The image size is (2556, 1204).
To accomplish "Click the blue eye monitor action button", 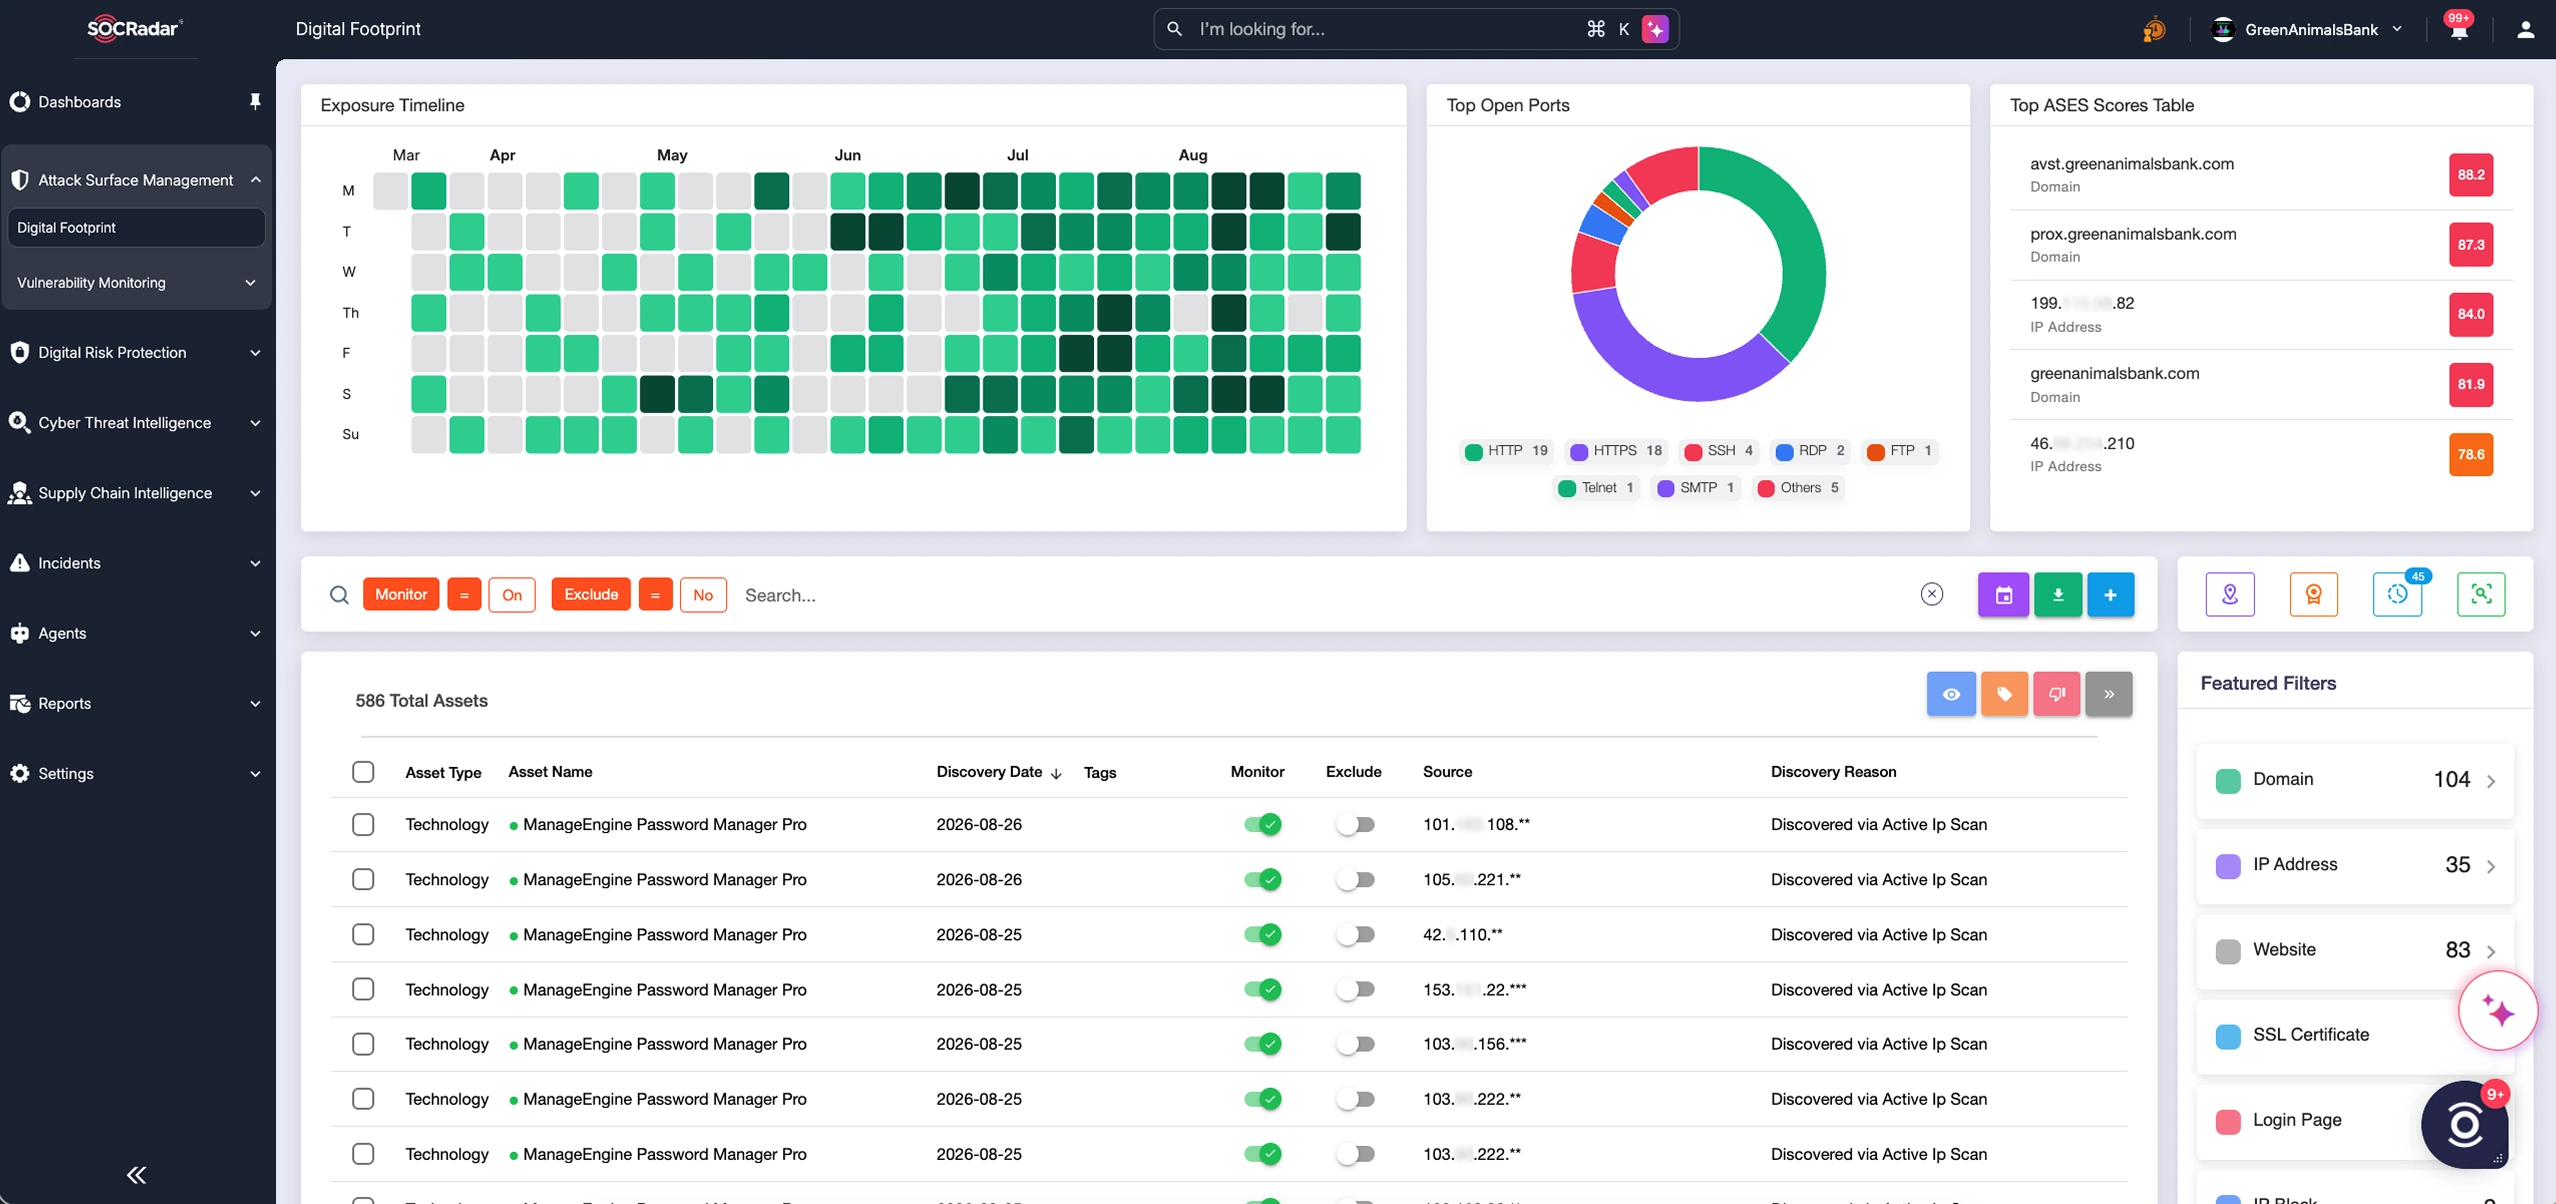I will 1951,694.
